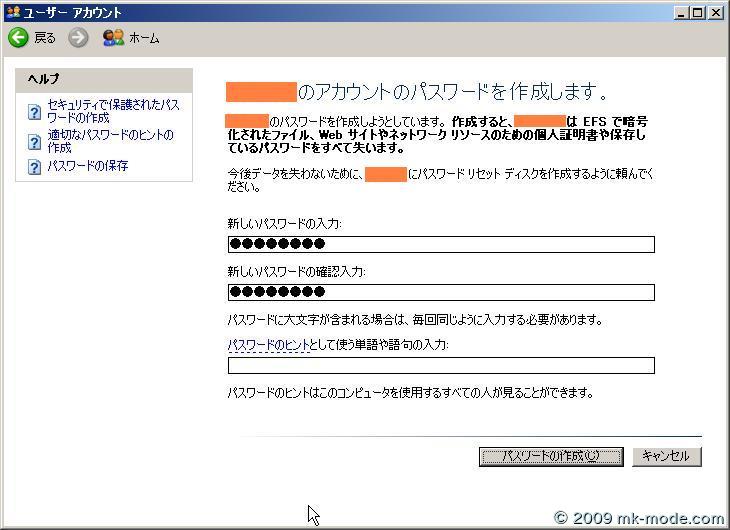Minimize the ユーザー アカウント window
The width and height of the screenshot is (730, 530).
681,13
